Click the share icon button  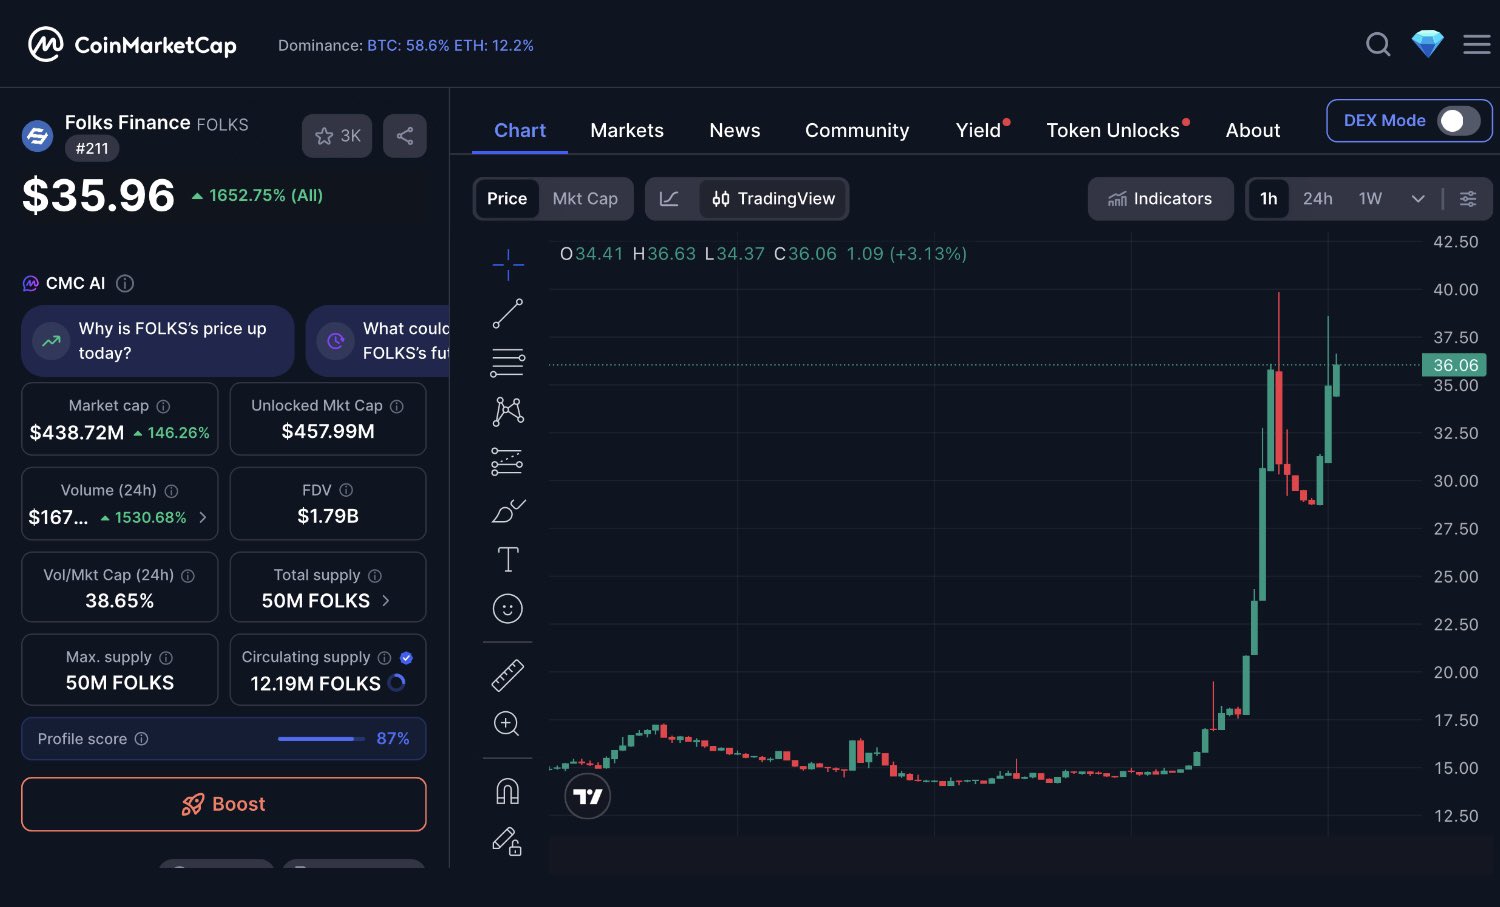(x=405, y=136)
